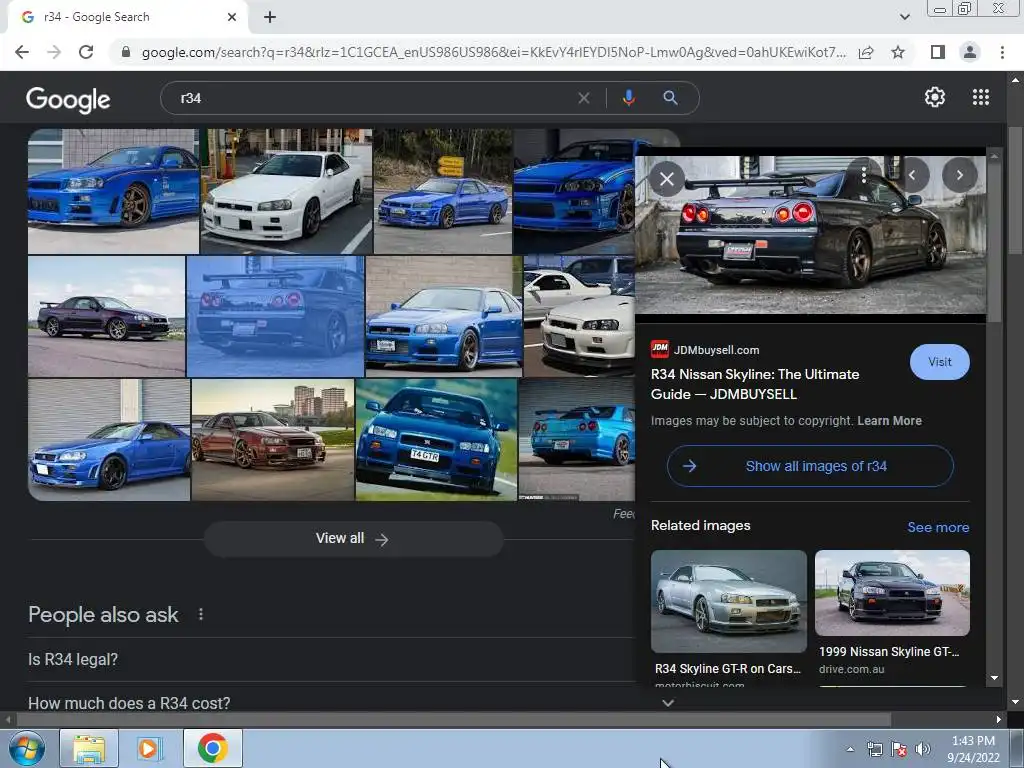The height and width of the screenshot is (768, 1024).
Task: Start a voice search with microphone
Action: click(x=628, y=98)
